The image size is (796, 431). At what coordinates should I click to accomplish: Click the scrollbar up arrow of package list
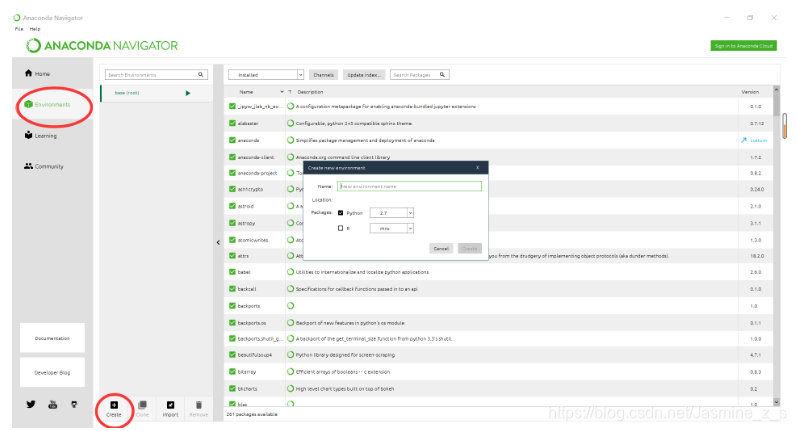click(x=776, y=89)
